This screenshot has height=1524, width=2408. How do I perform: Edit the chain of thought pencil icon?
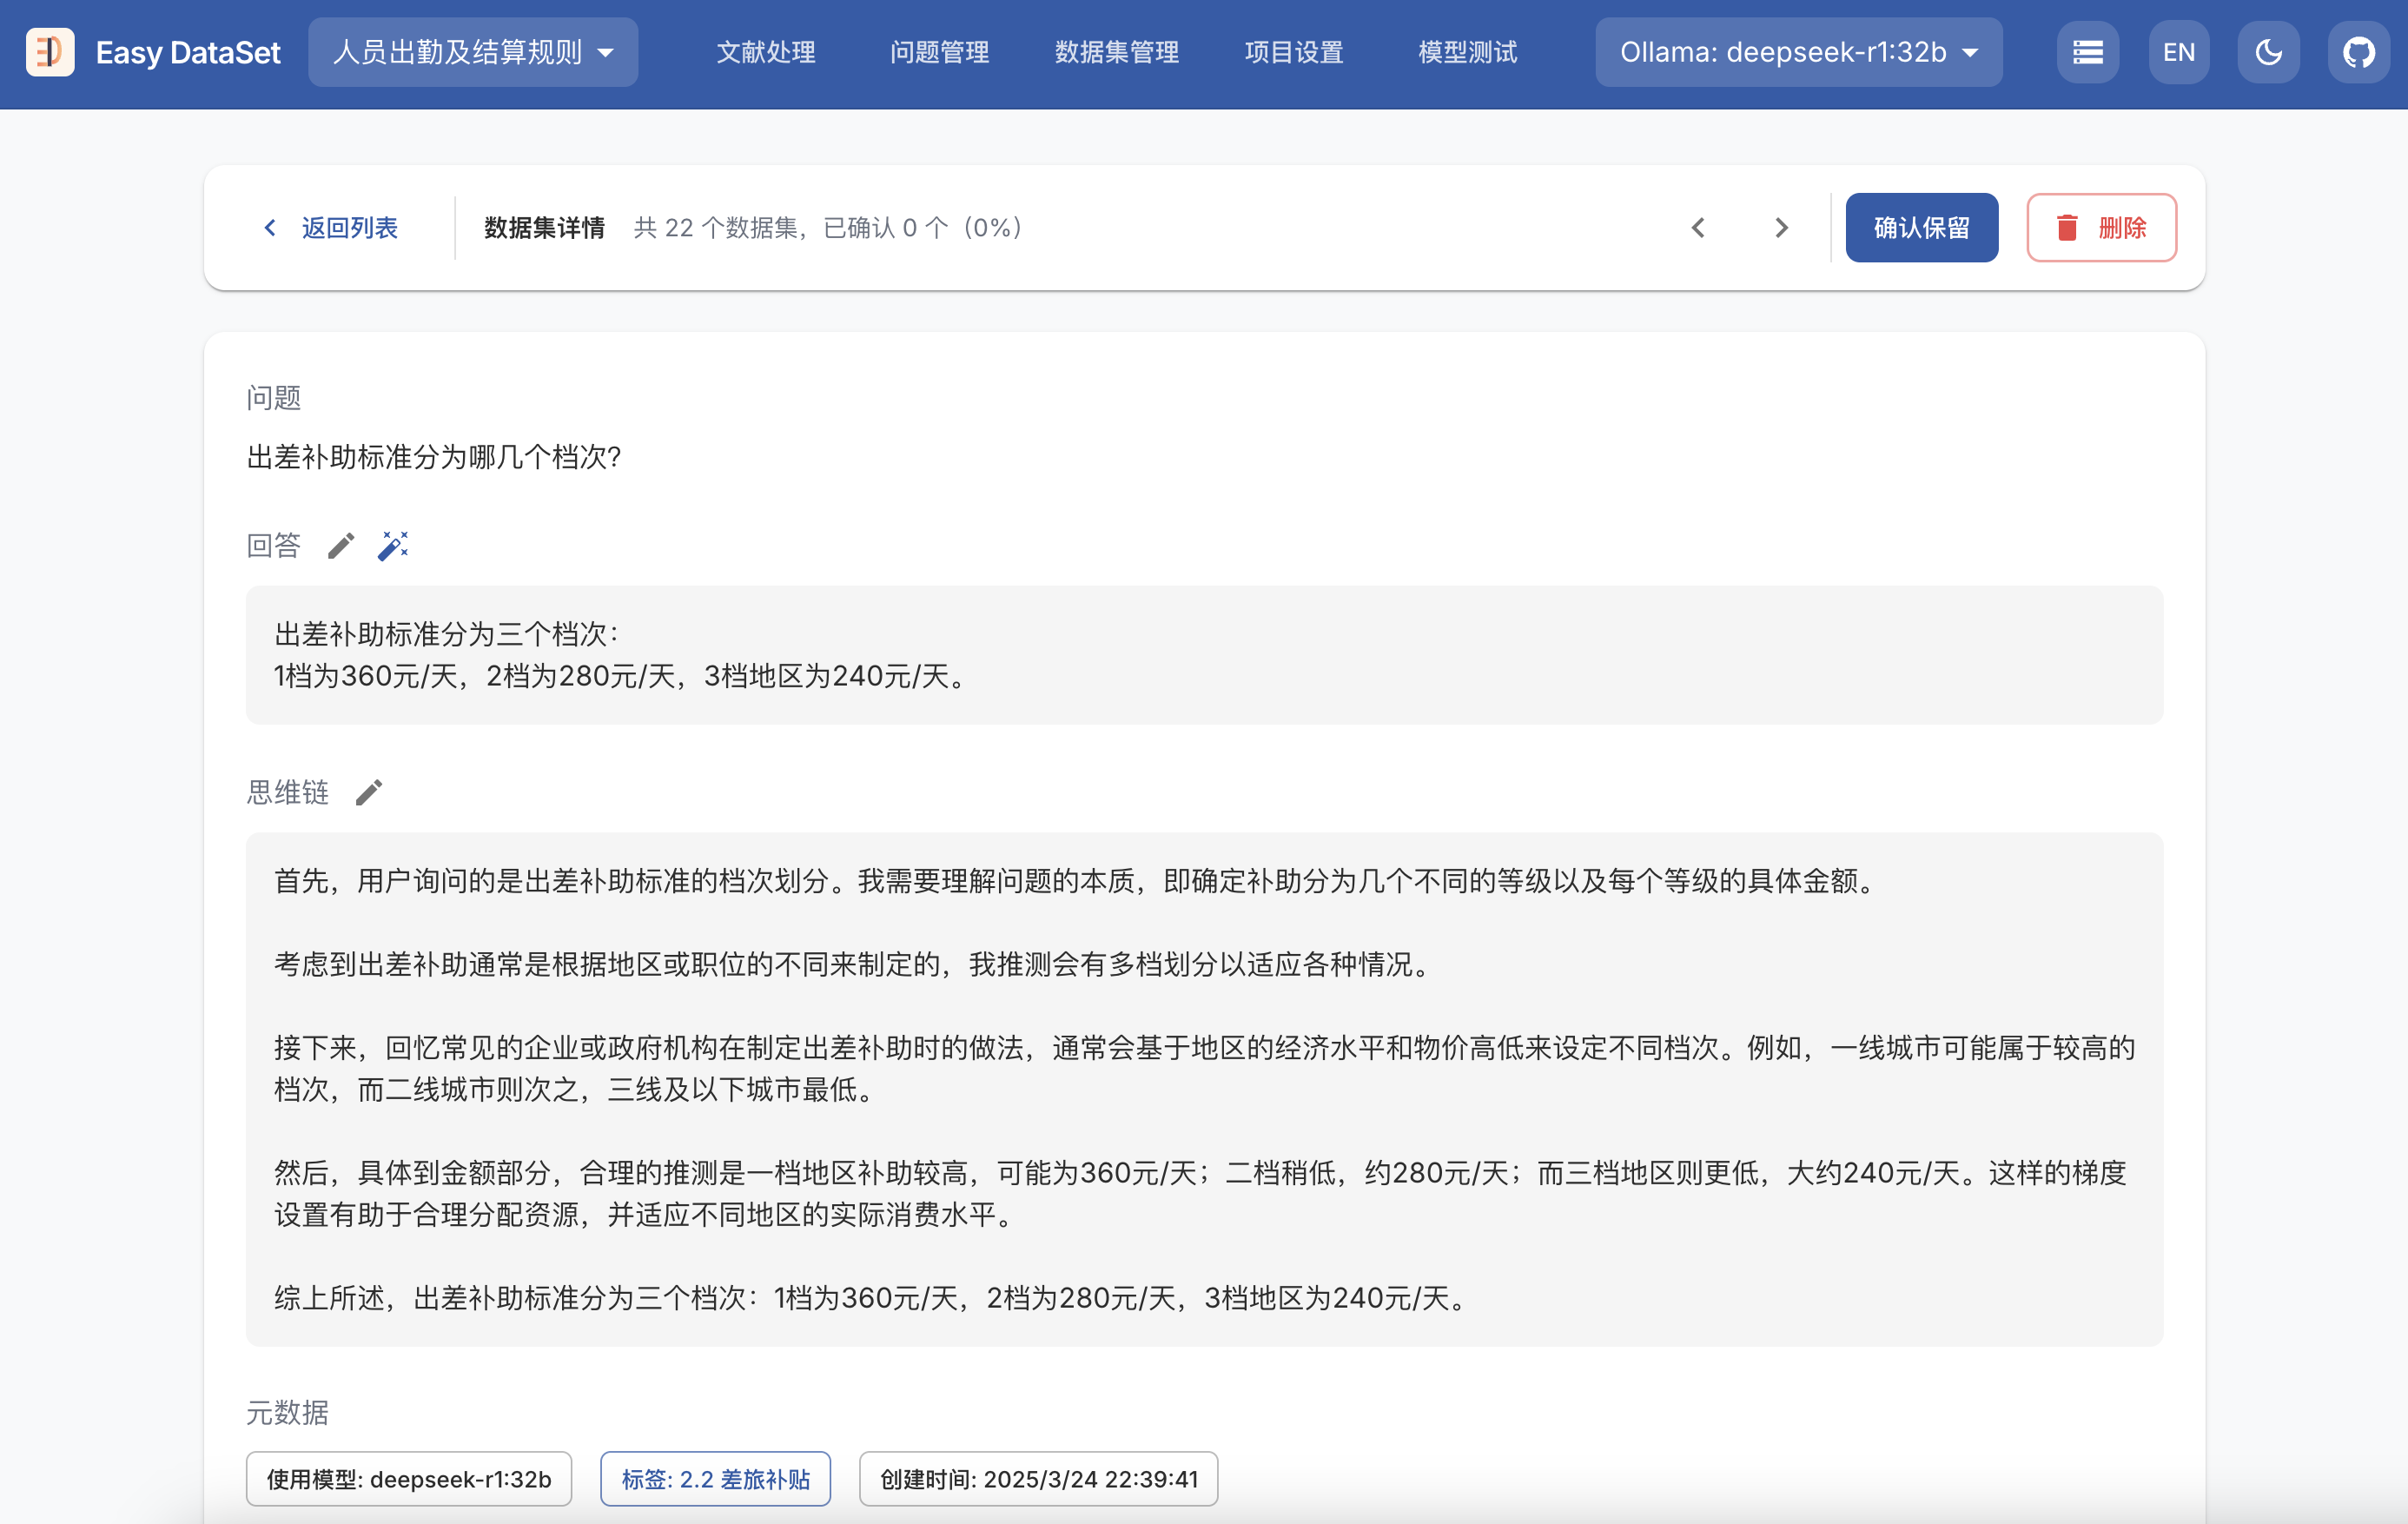coord(369,792)
